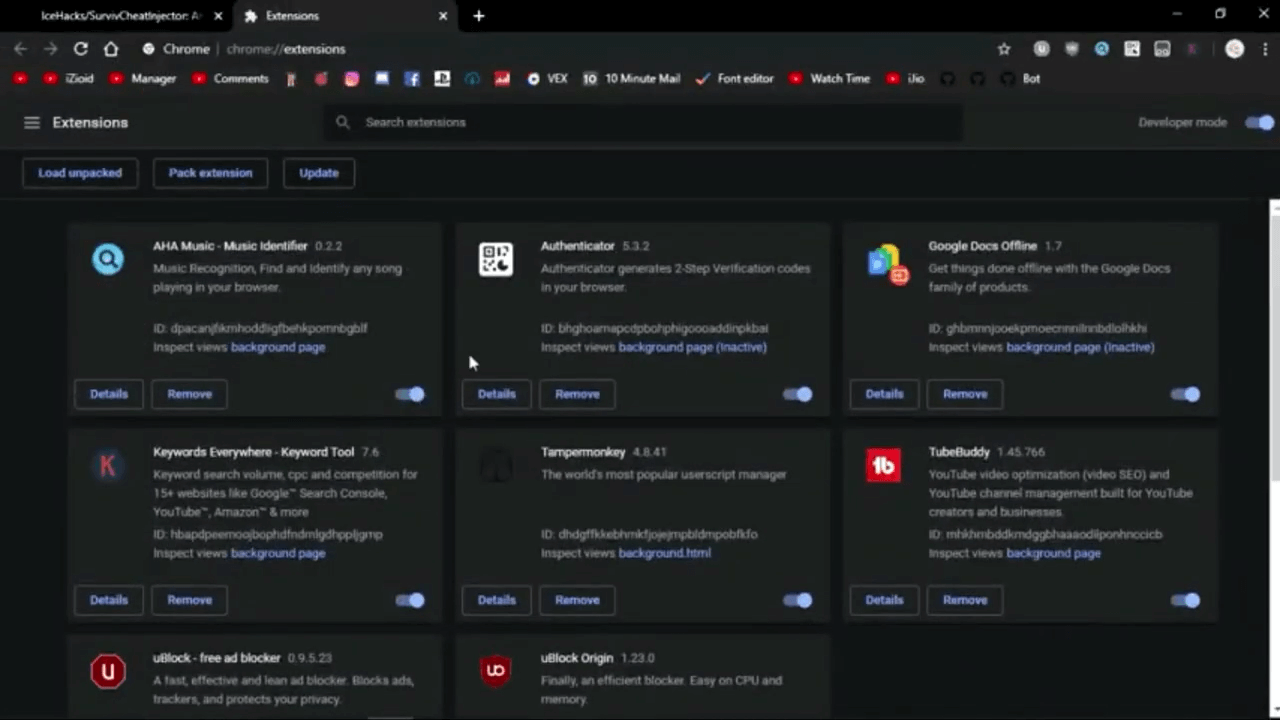
Task: Open the Extensions hamburger menu
Action: click(32, 122)
